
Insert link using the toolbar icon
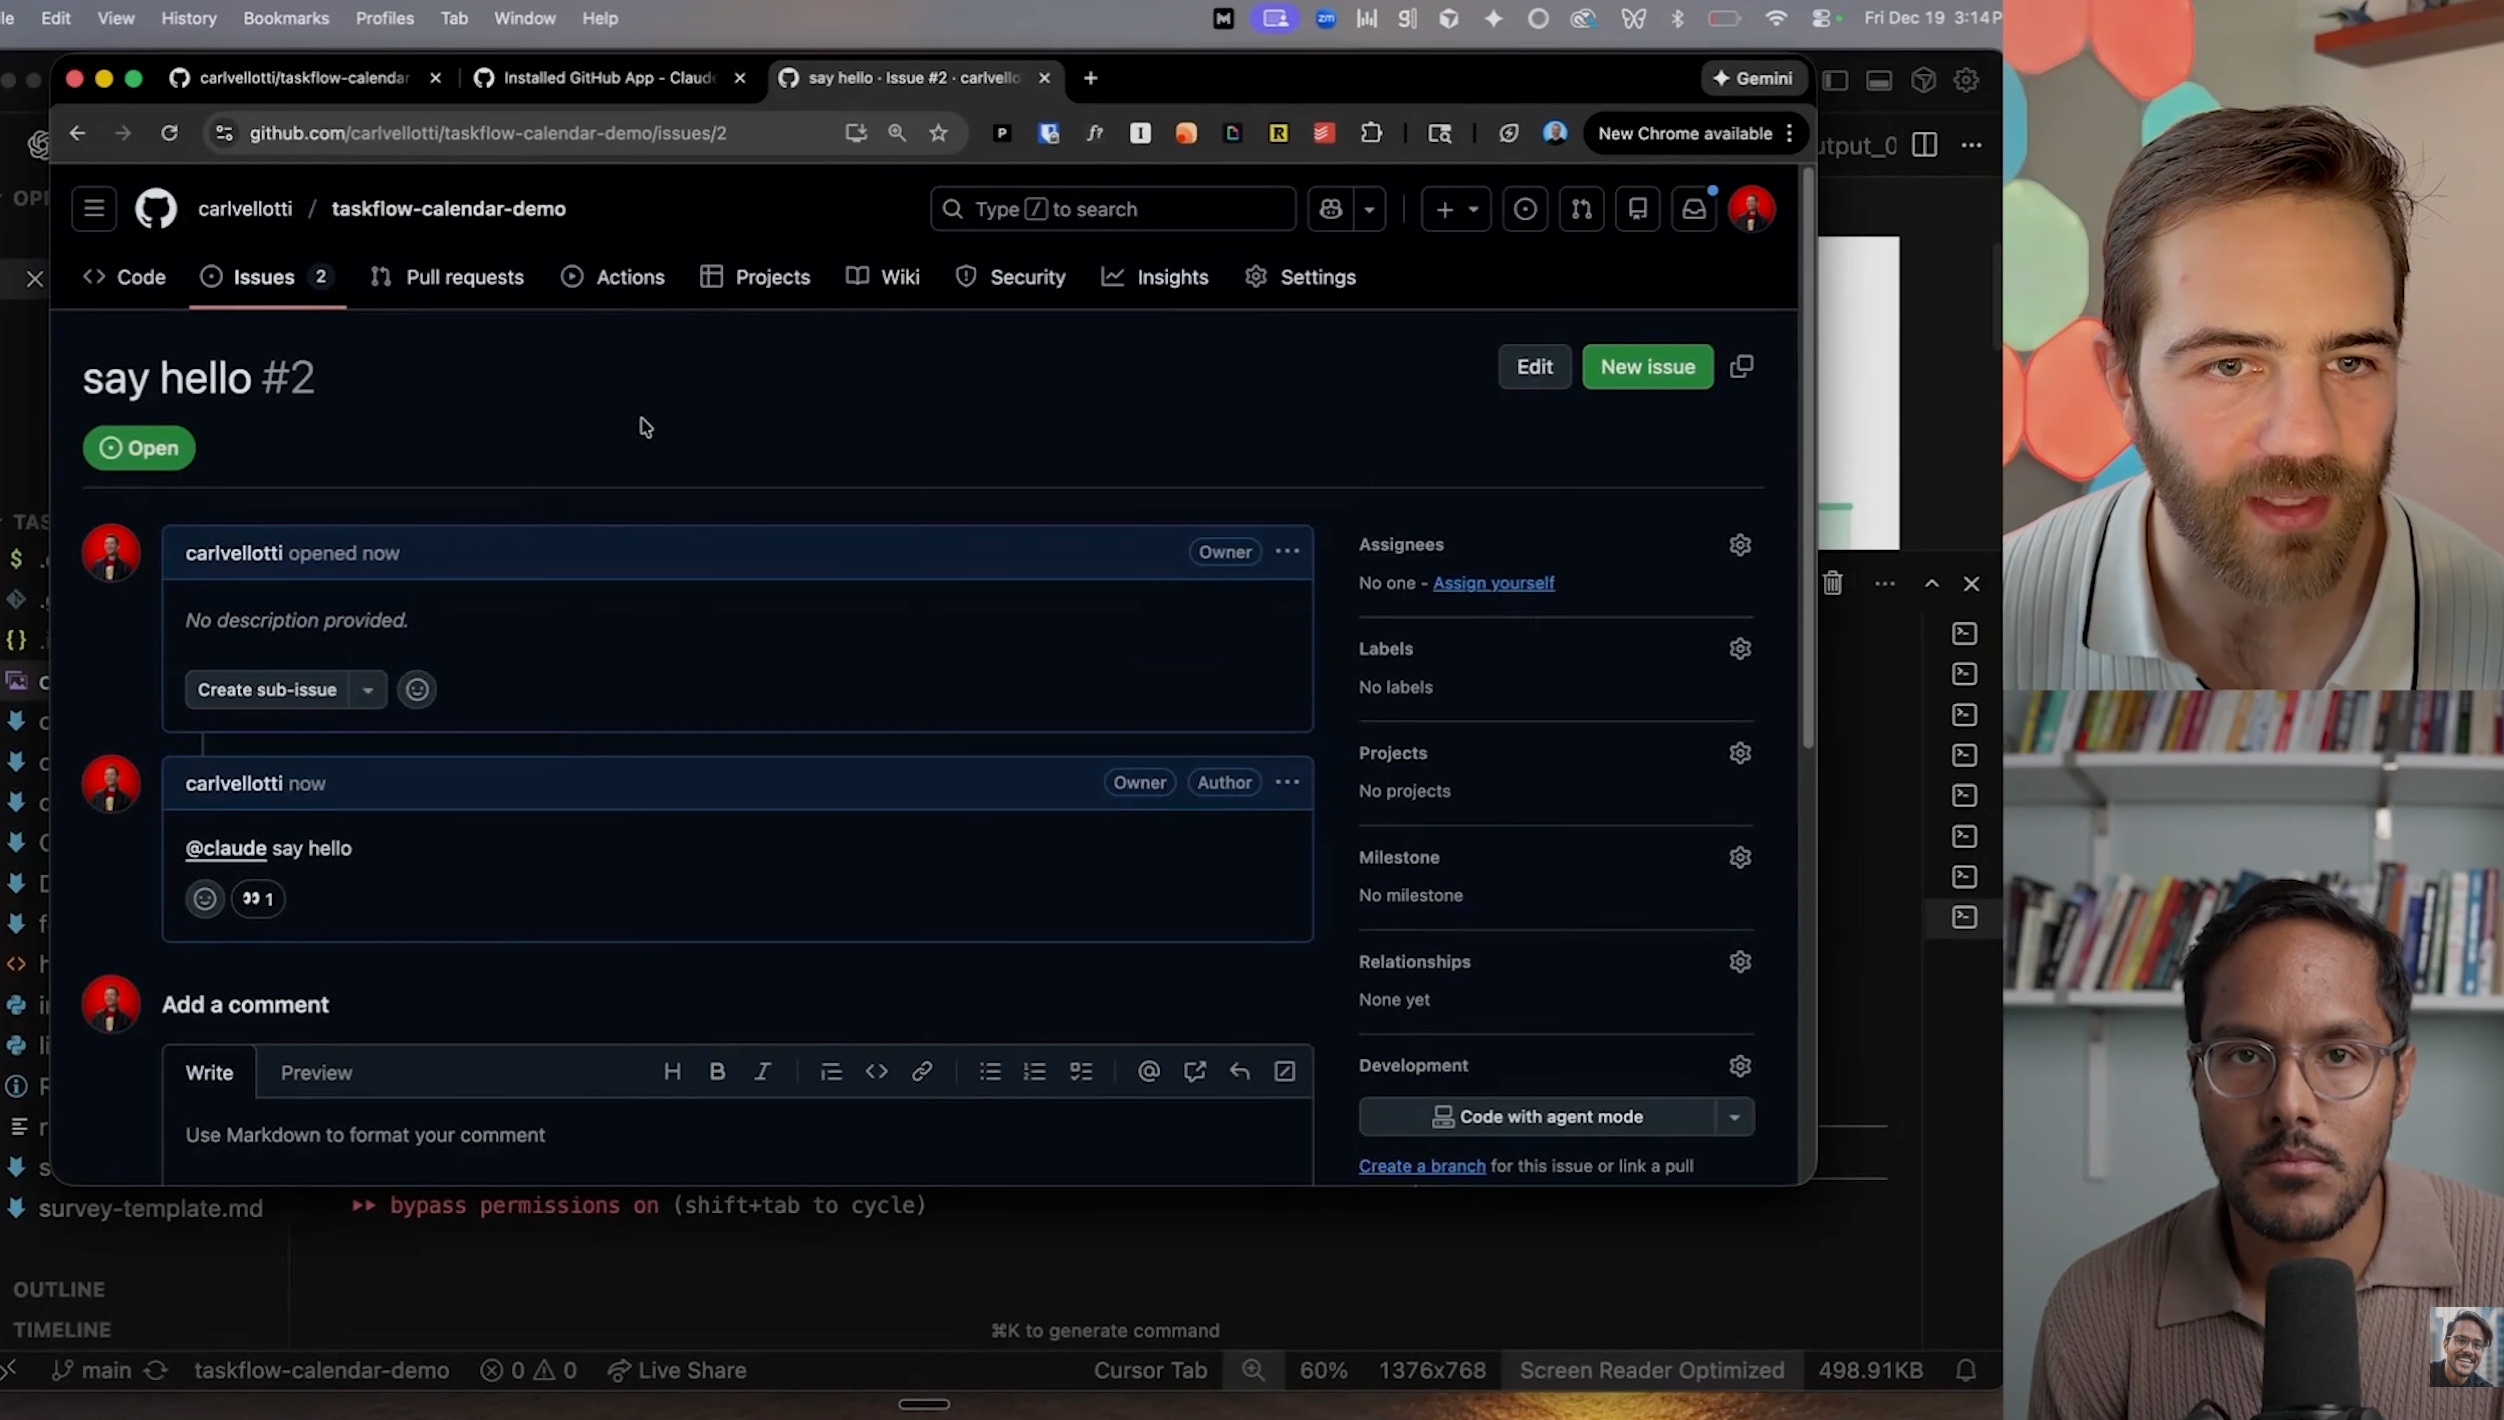tap(922, 1072)
